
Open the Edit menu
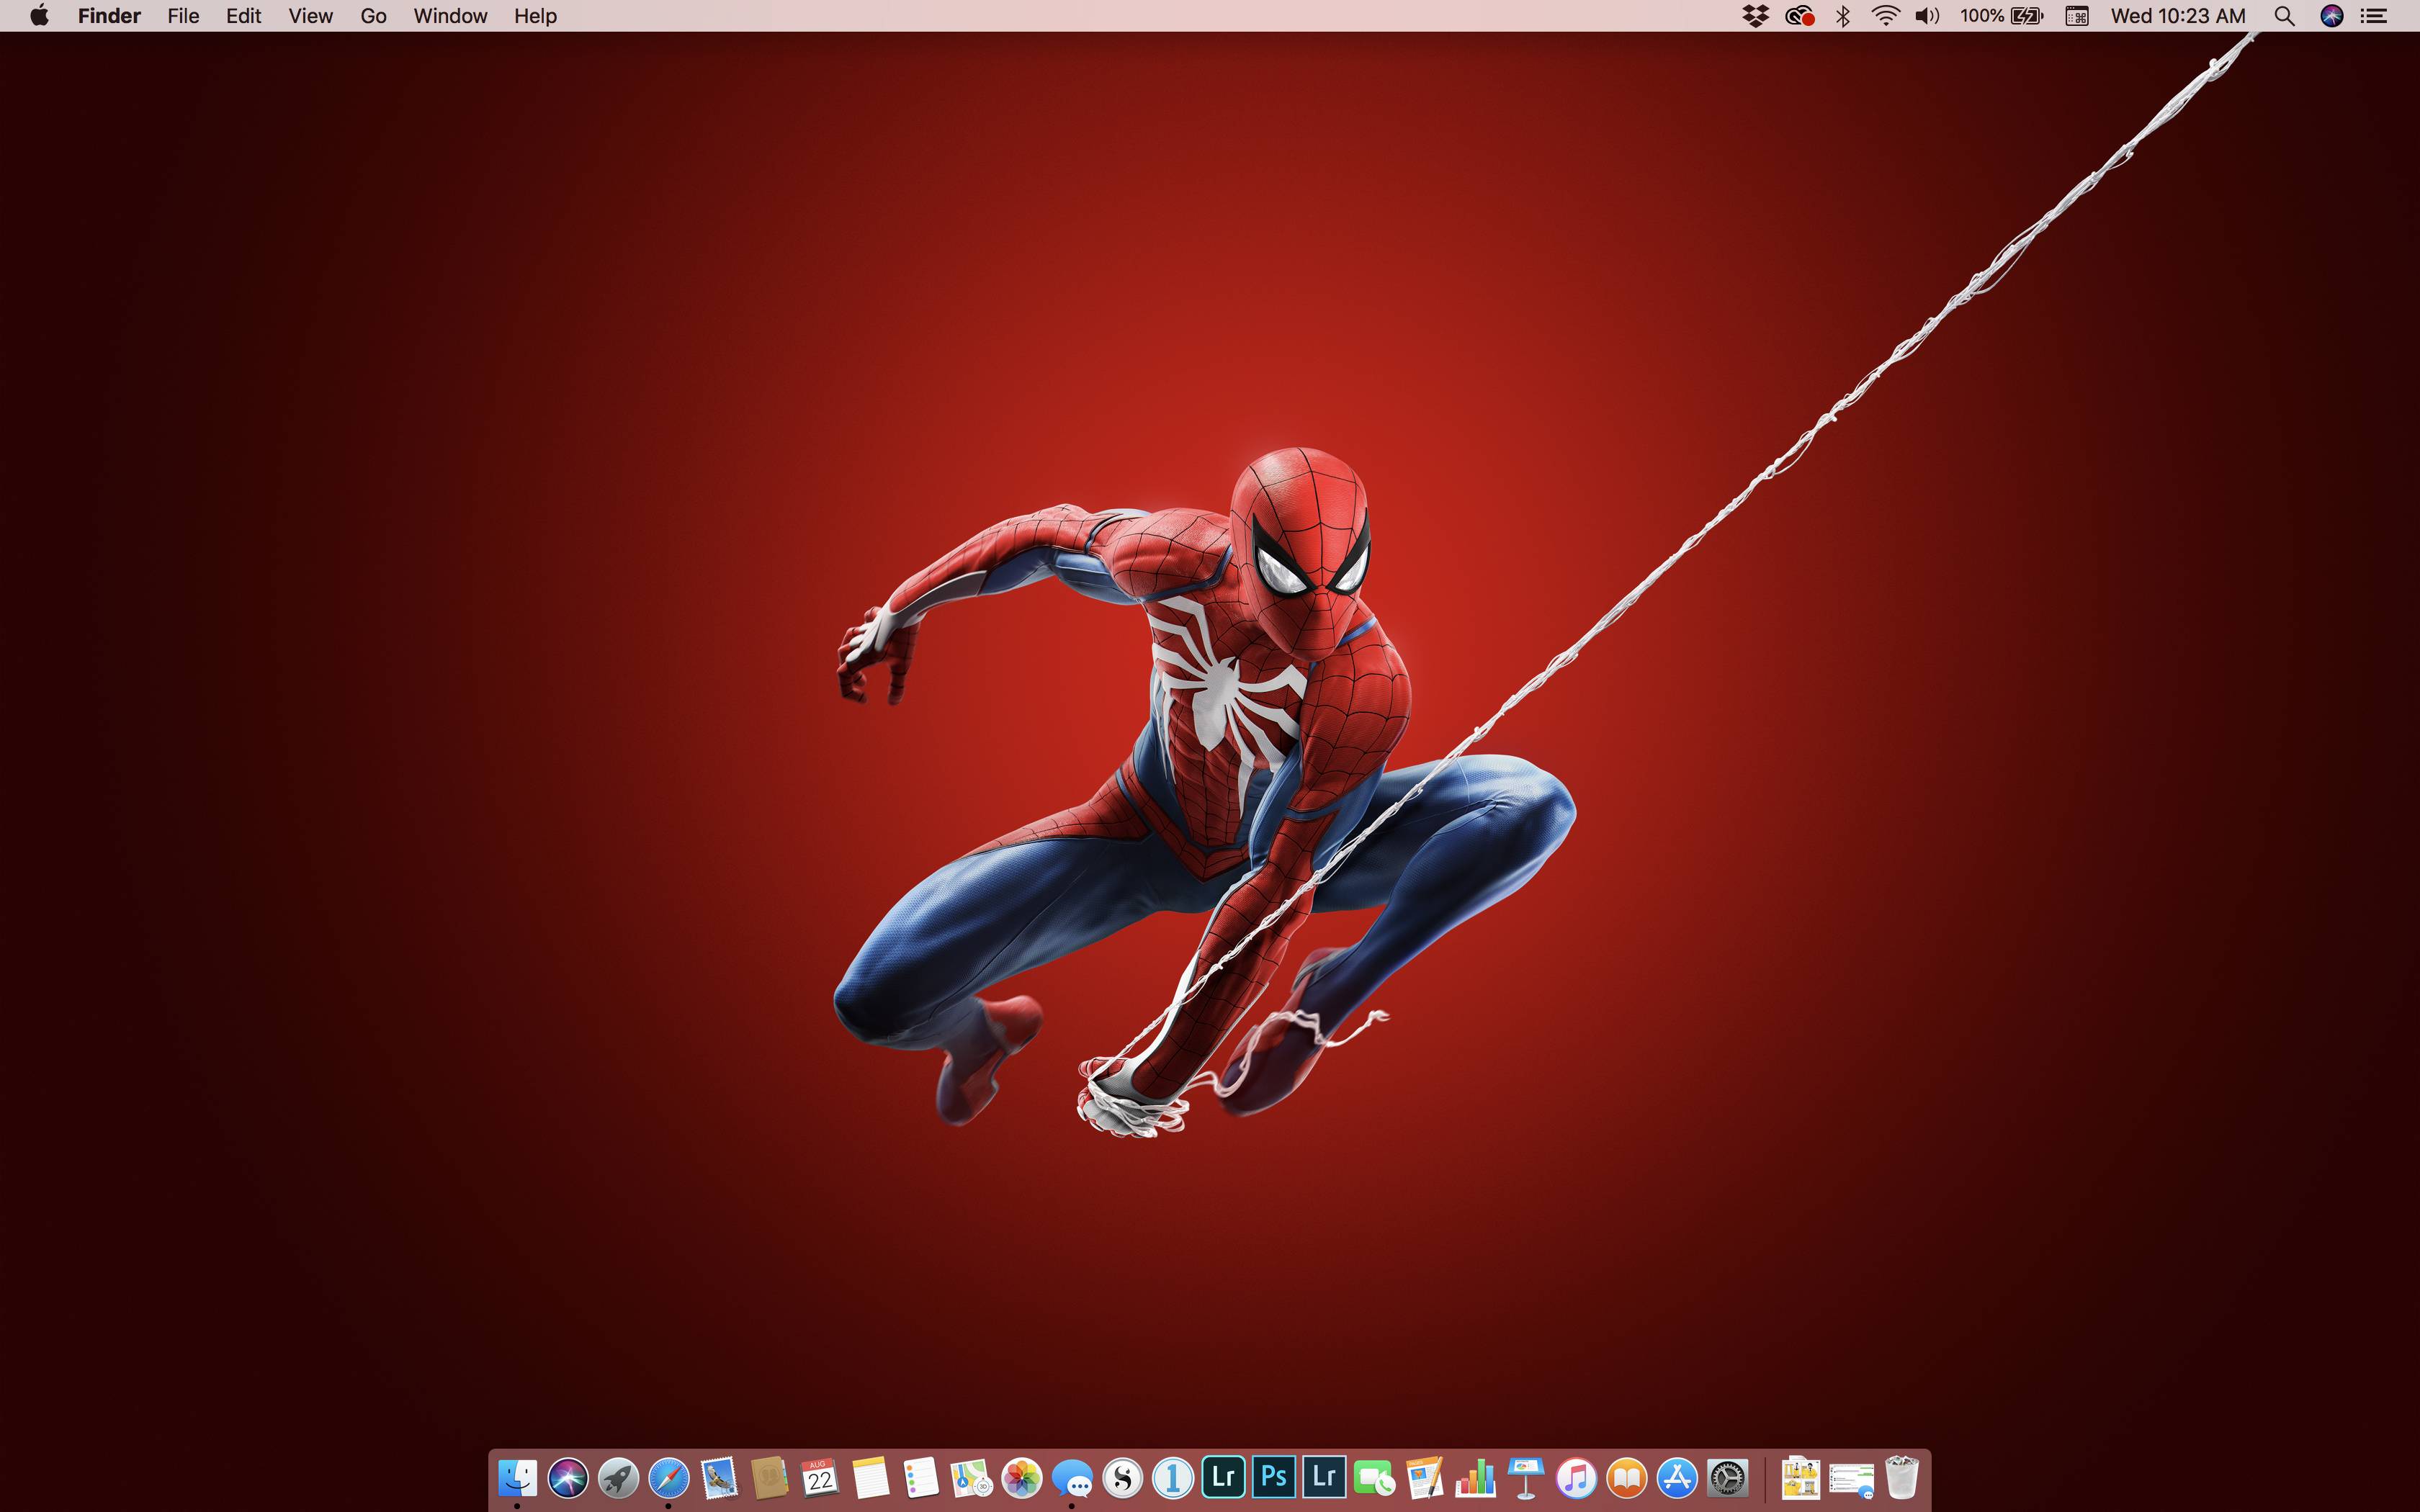(243, 16)
